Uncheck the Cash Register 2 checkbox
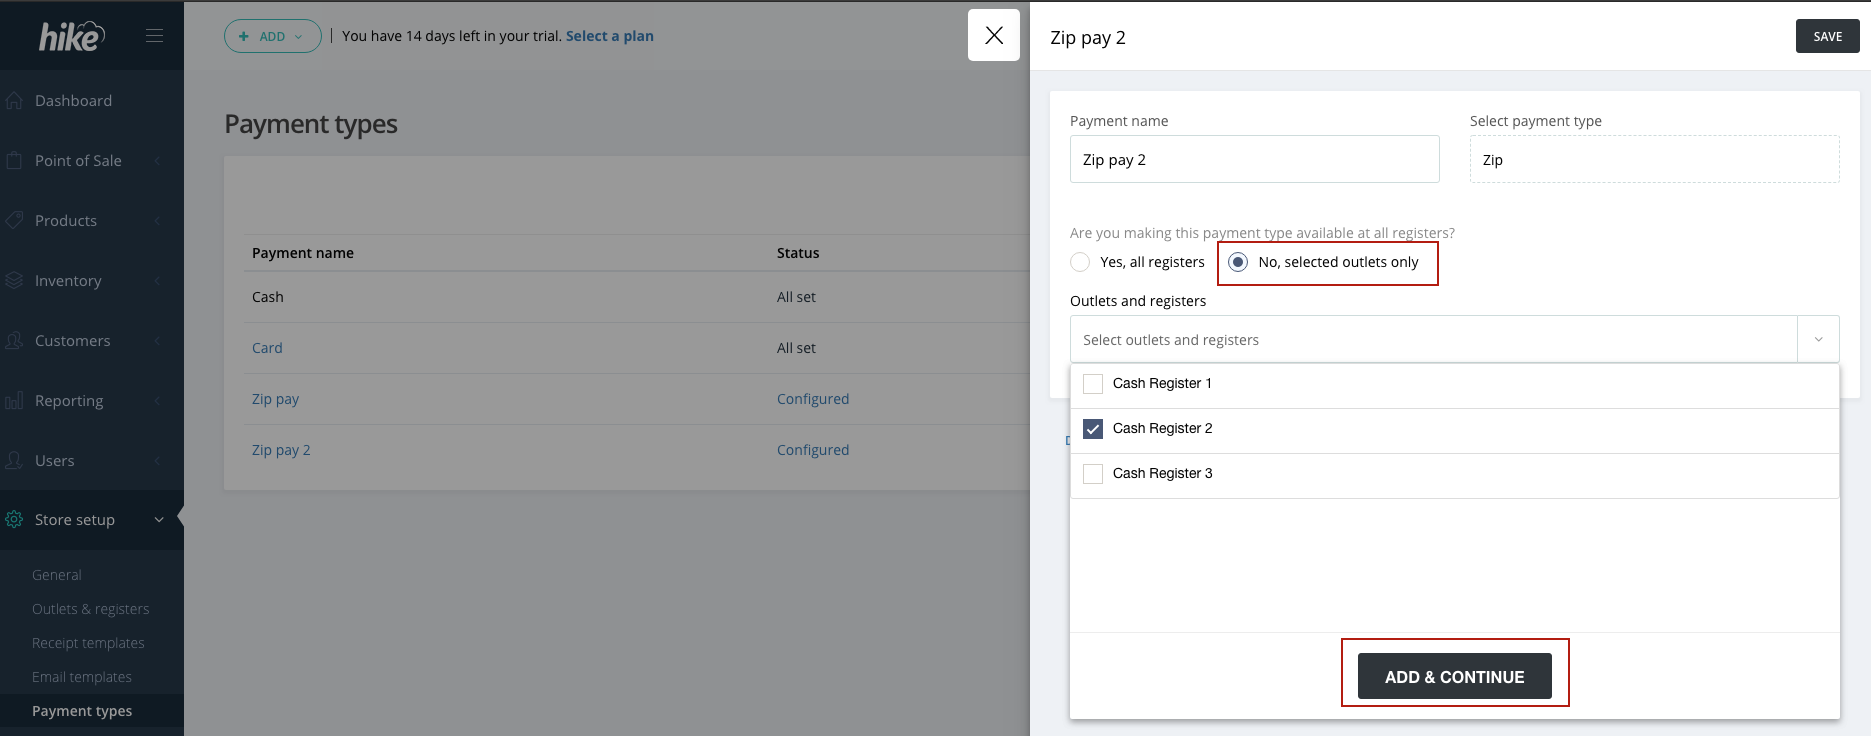The height and width of the screenshot is (736, 1871). tap(1093, 429)
